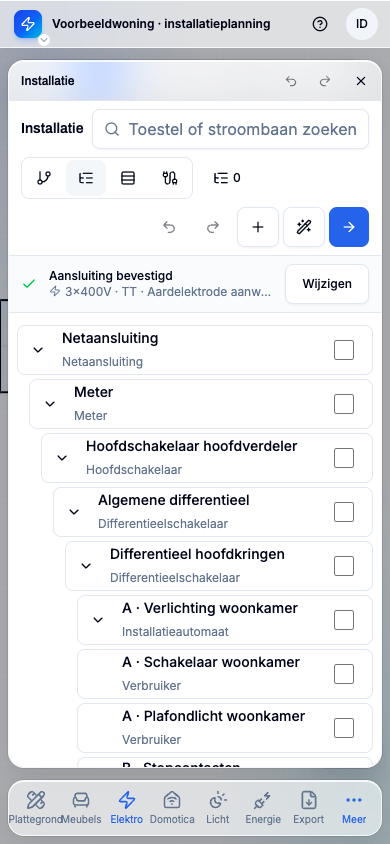Redo via the Installatie panel header arrow
Image resolution: width=390 pixels, height=844 pixels.
point(325,81)
